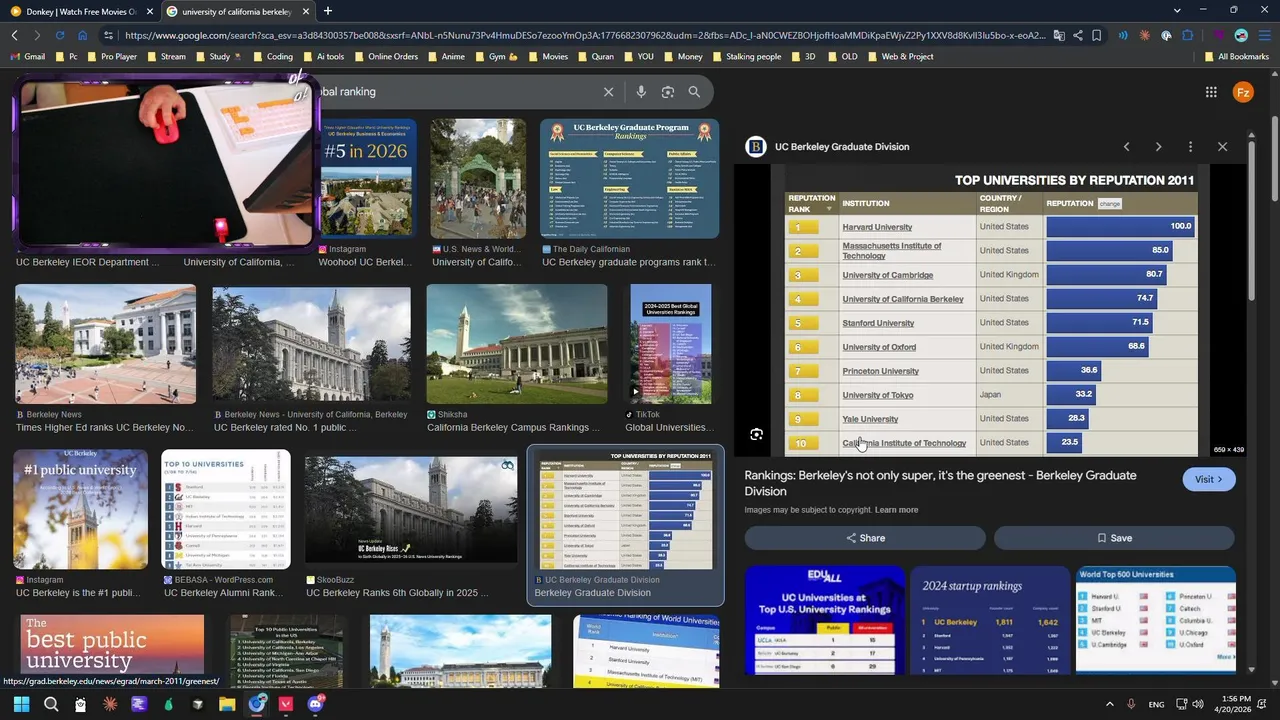Open the Learn more copyright link

pos(896,510)
